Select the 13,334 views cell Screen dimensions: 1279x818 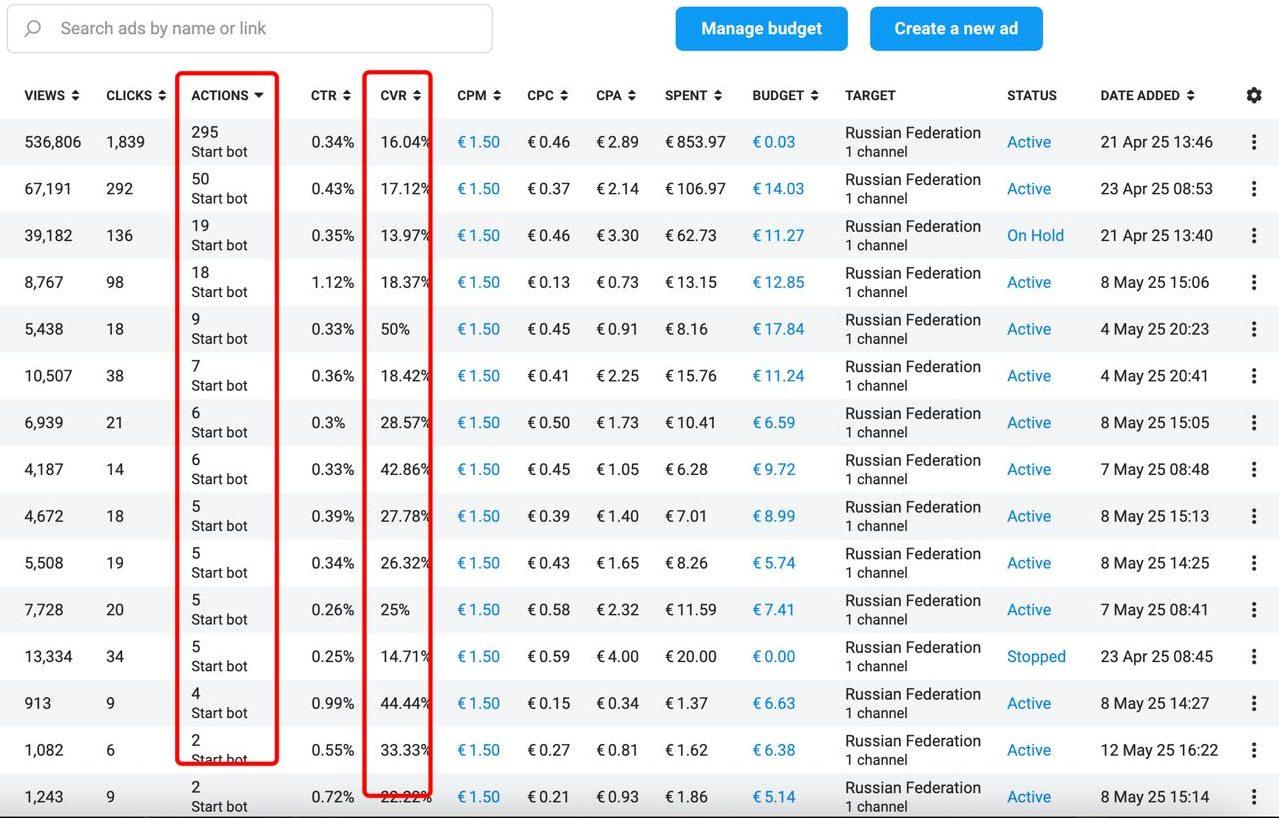tap(48, 657)
